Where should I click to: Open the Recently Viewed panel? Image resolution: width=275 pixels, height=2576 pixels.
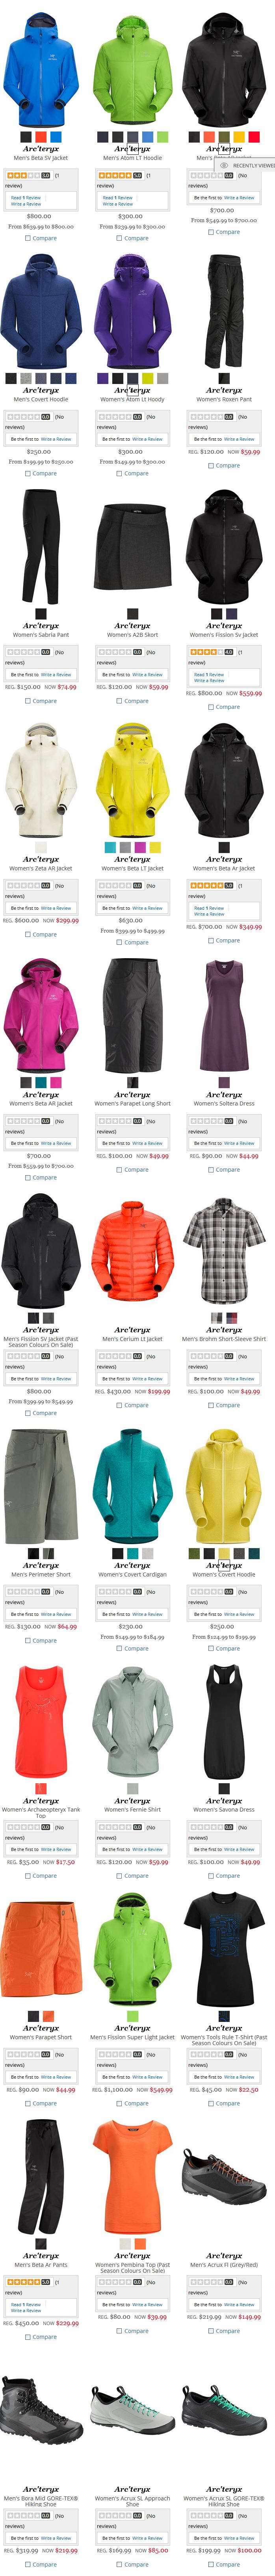click(248, 165)
